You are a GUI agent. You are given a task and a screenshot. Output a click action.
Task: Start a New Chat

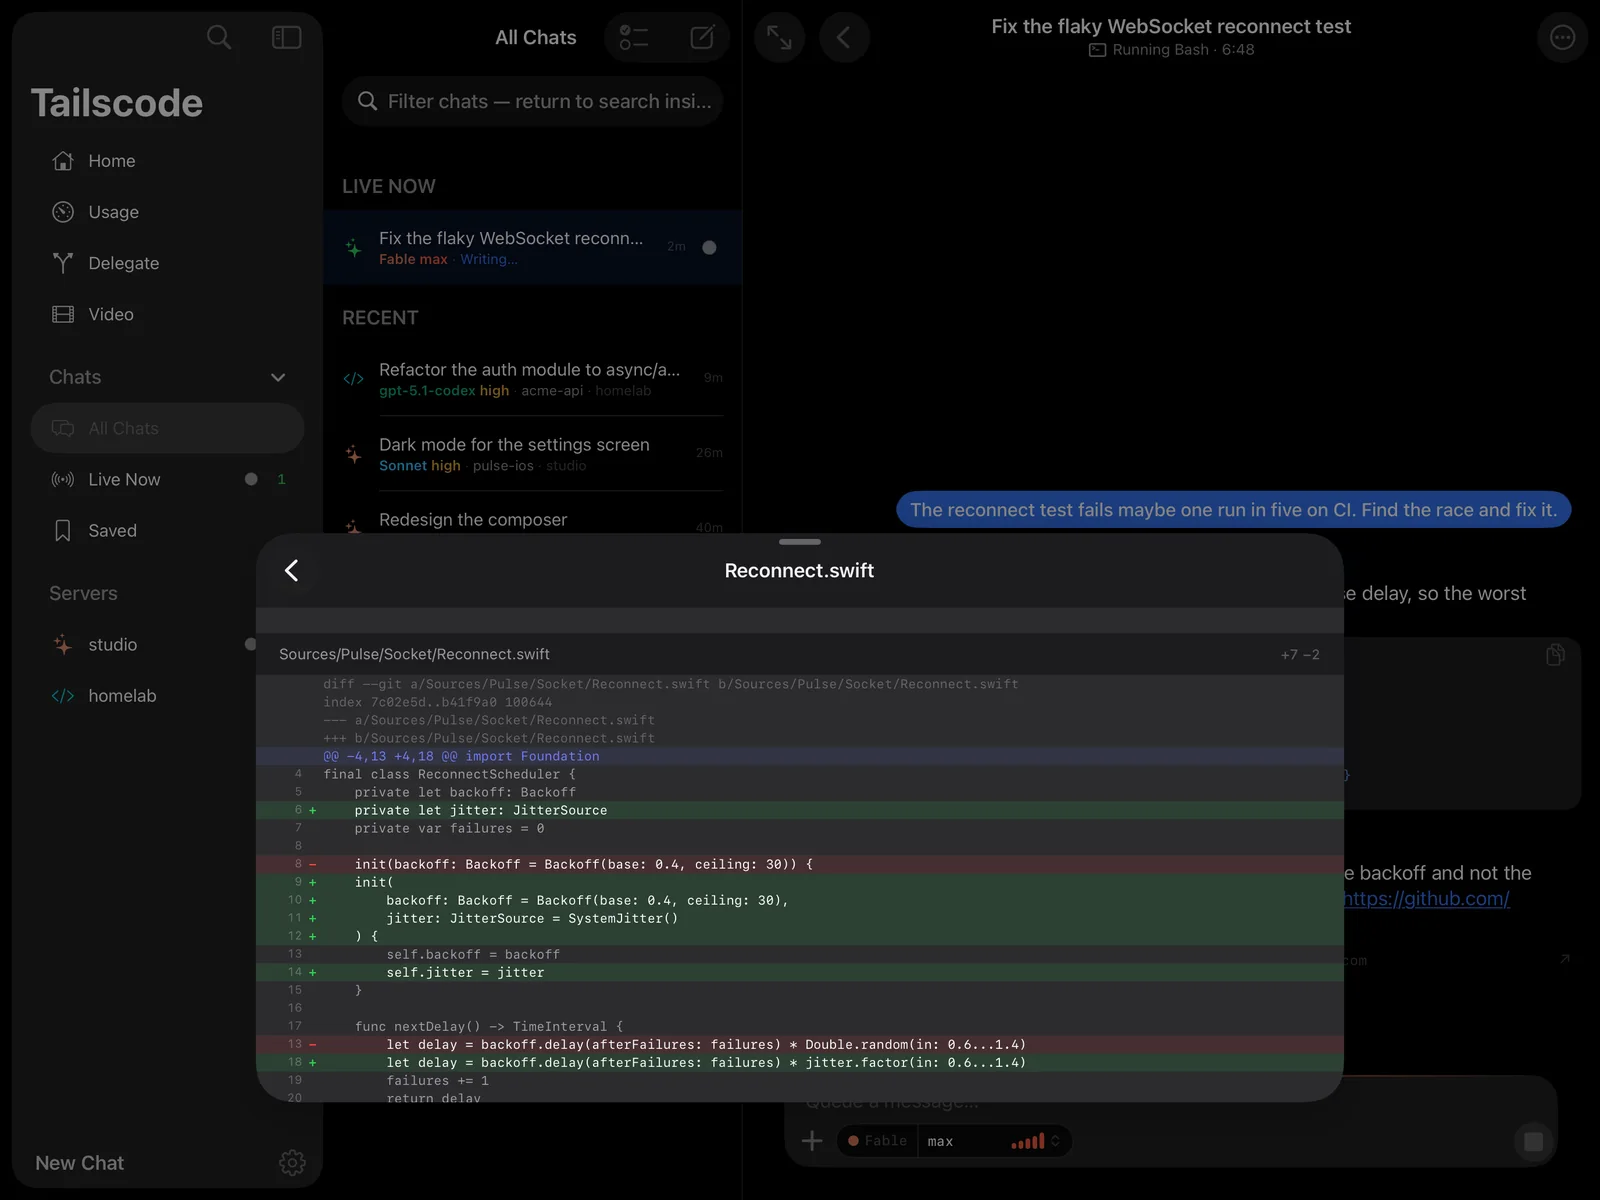click(x=80, y=1163)
